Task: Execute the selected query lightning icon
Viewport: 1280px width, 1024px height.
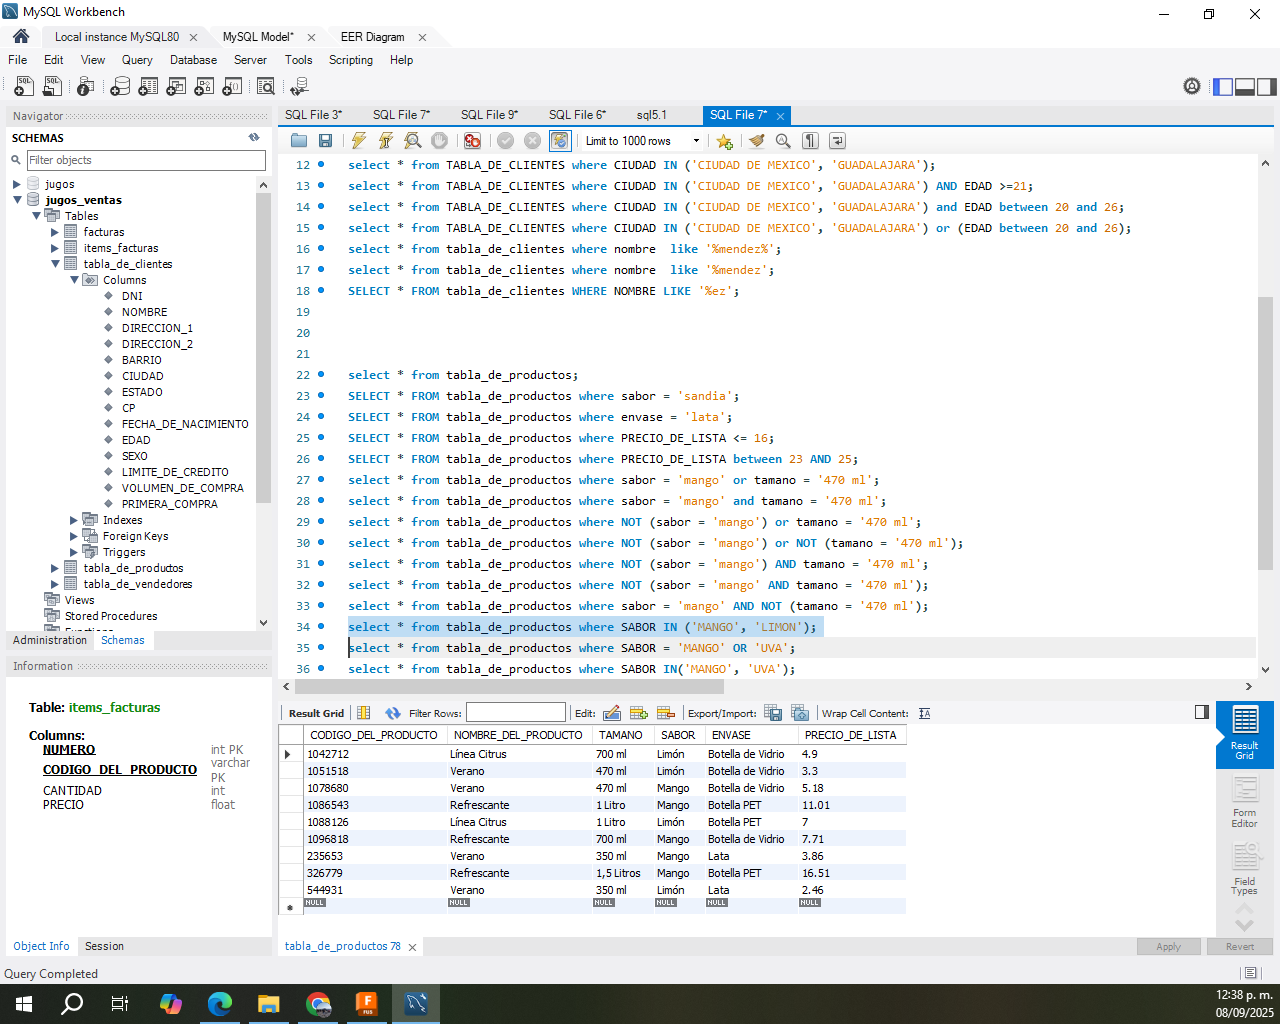Action: click(x=359, y=141)
